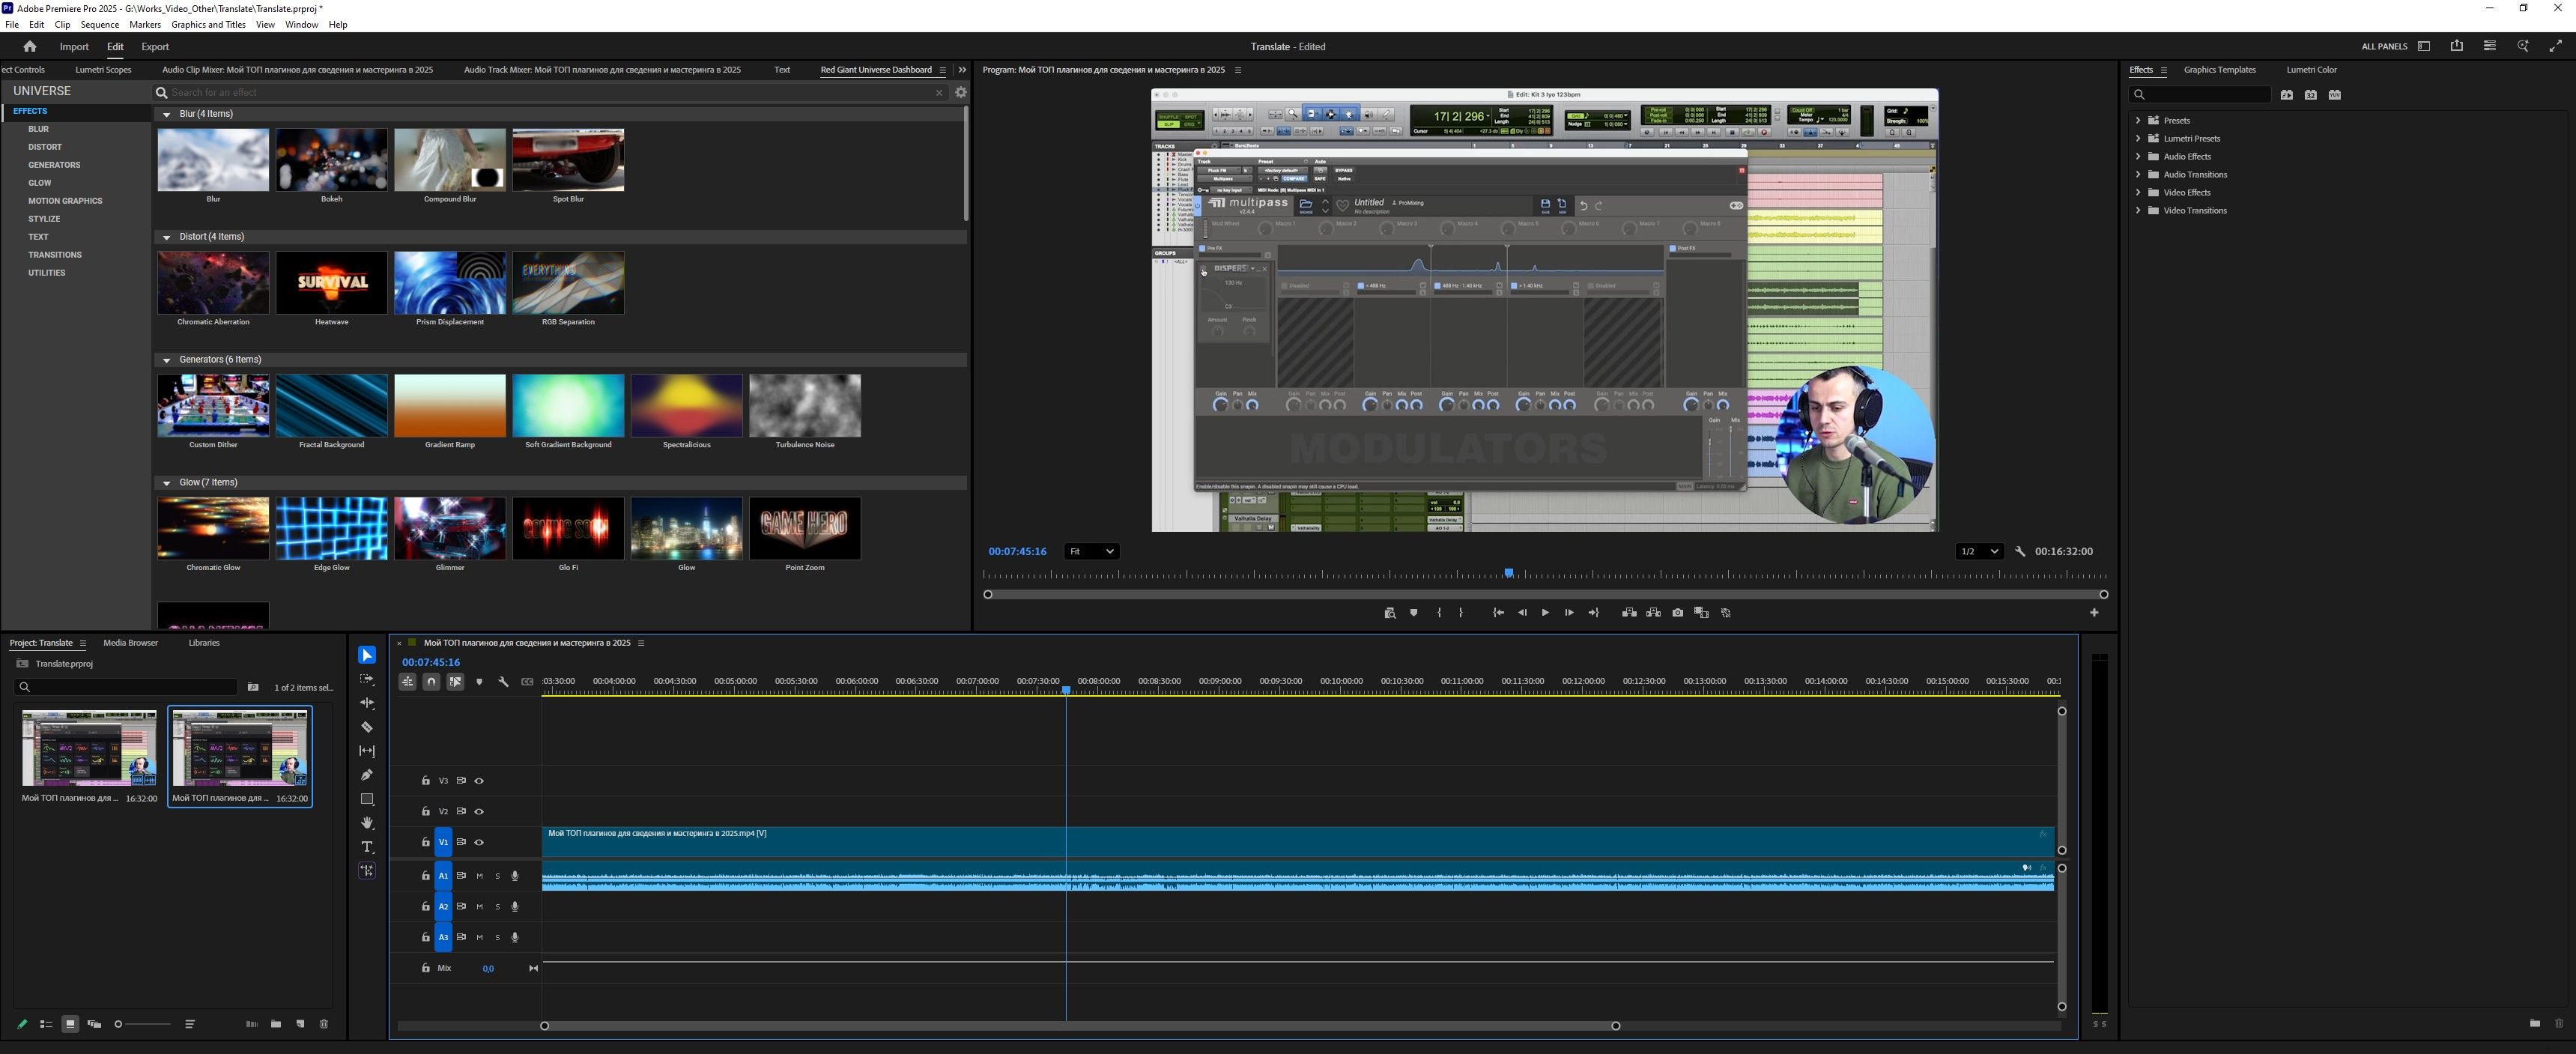Toggle V1 track output eye
2576x1054 pixels.
479,842
